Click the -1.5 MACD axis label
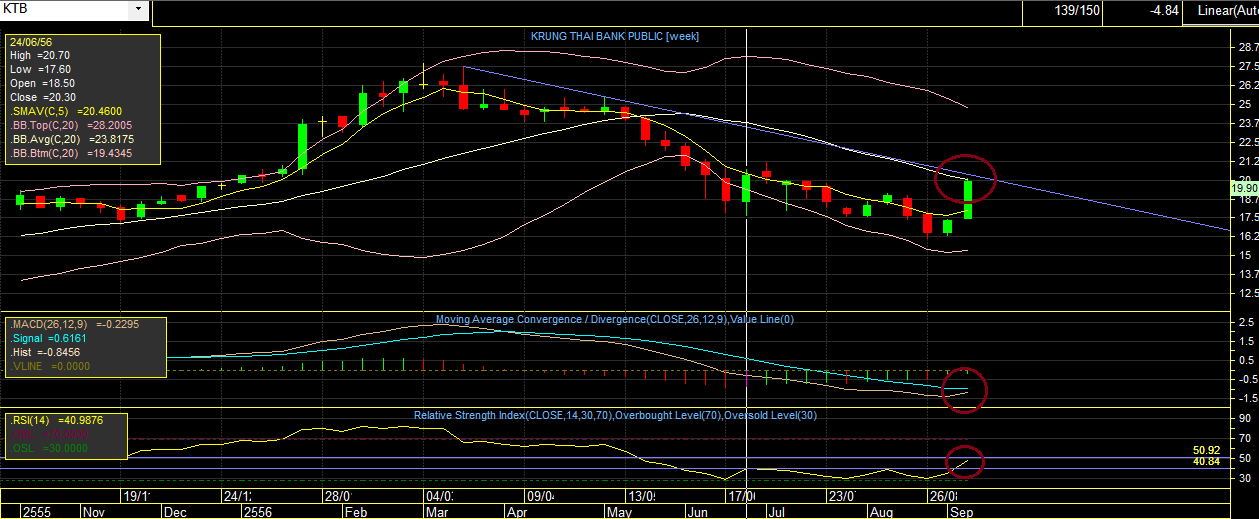This screenshot has width=1259, height=519. point(1246,397)
